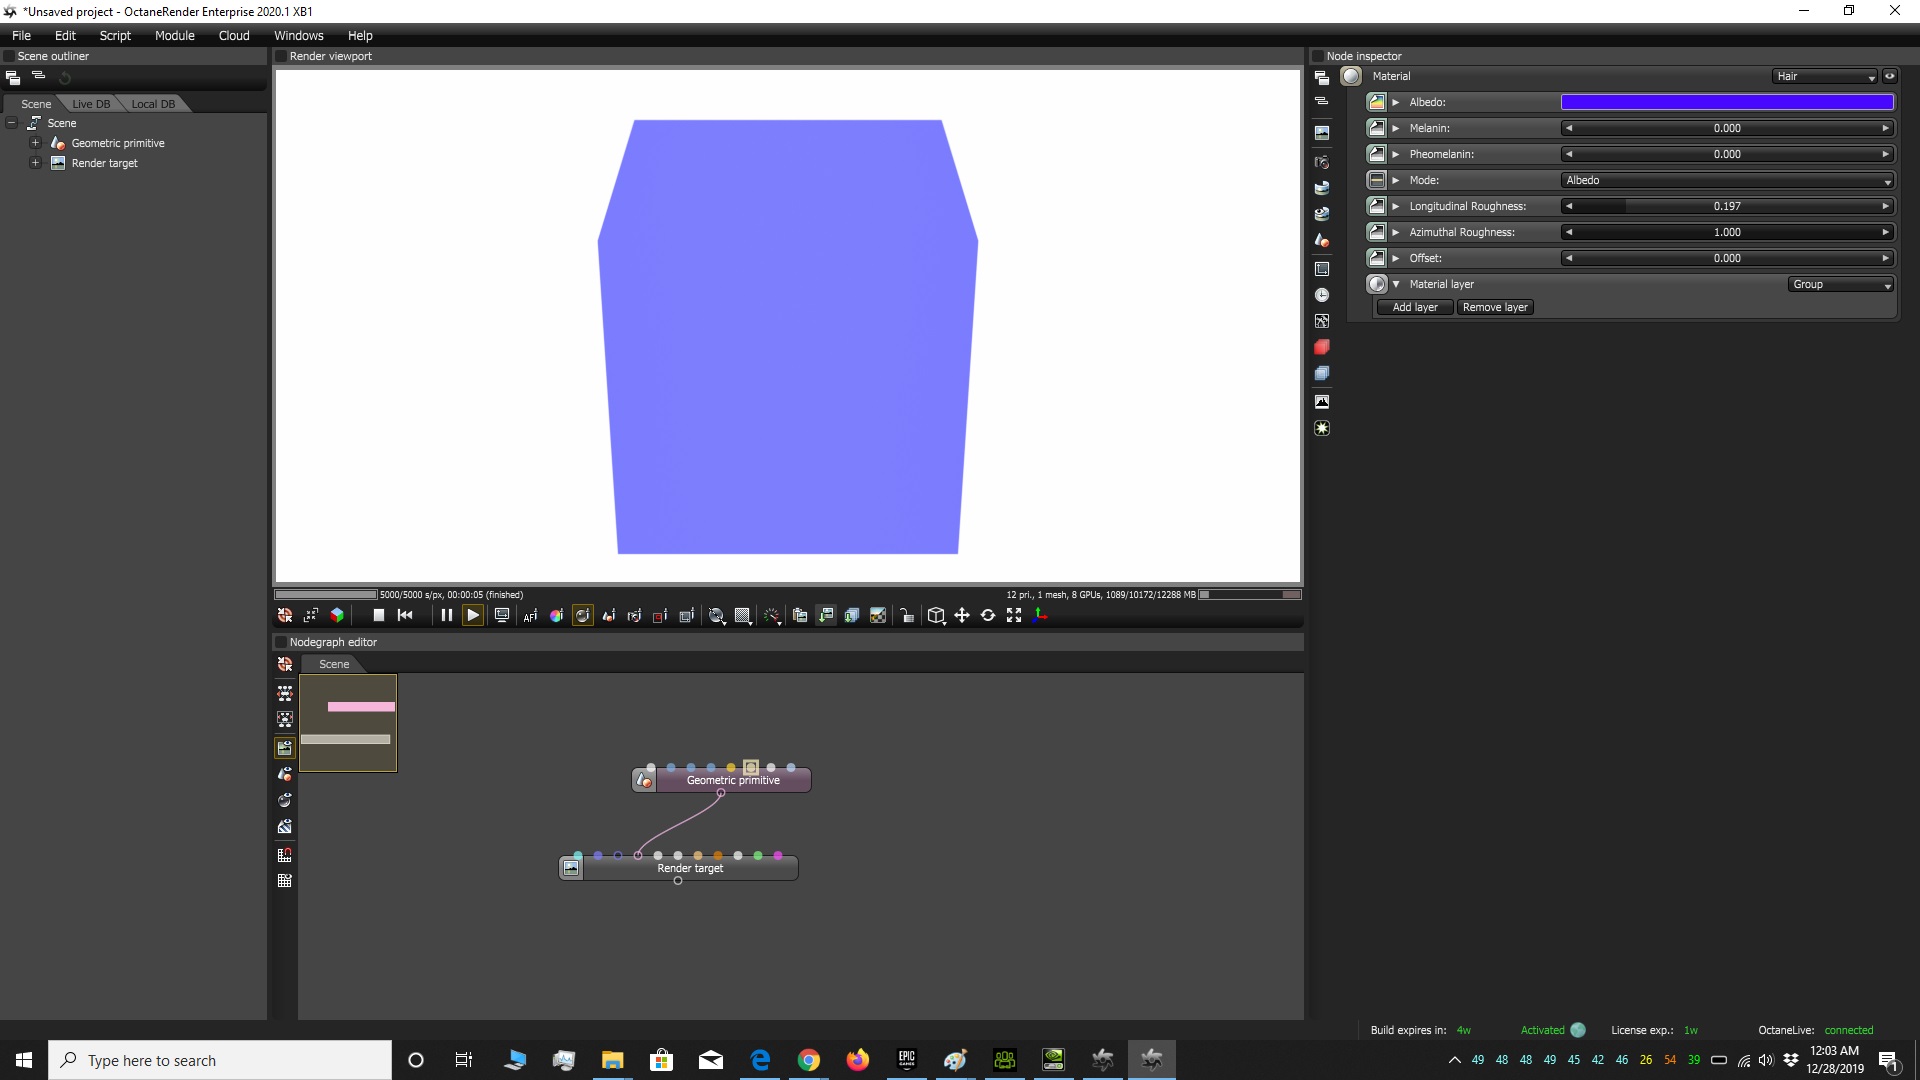1920x1080 pixels.
Task: Open the Script menu
Action: click(x=115, y=35)
